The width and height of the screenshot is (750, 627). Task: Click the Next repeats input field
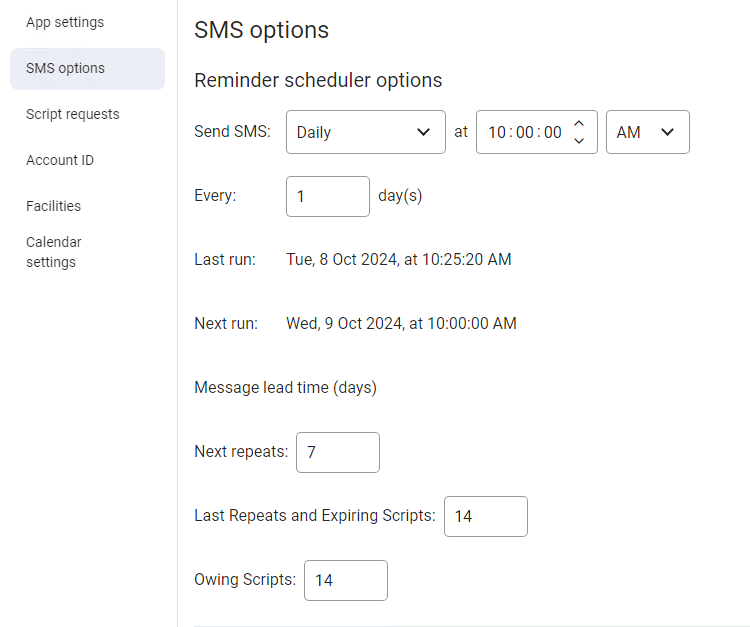pyautogui.click(x=338, y=452)
